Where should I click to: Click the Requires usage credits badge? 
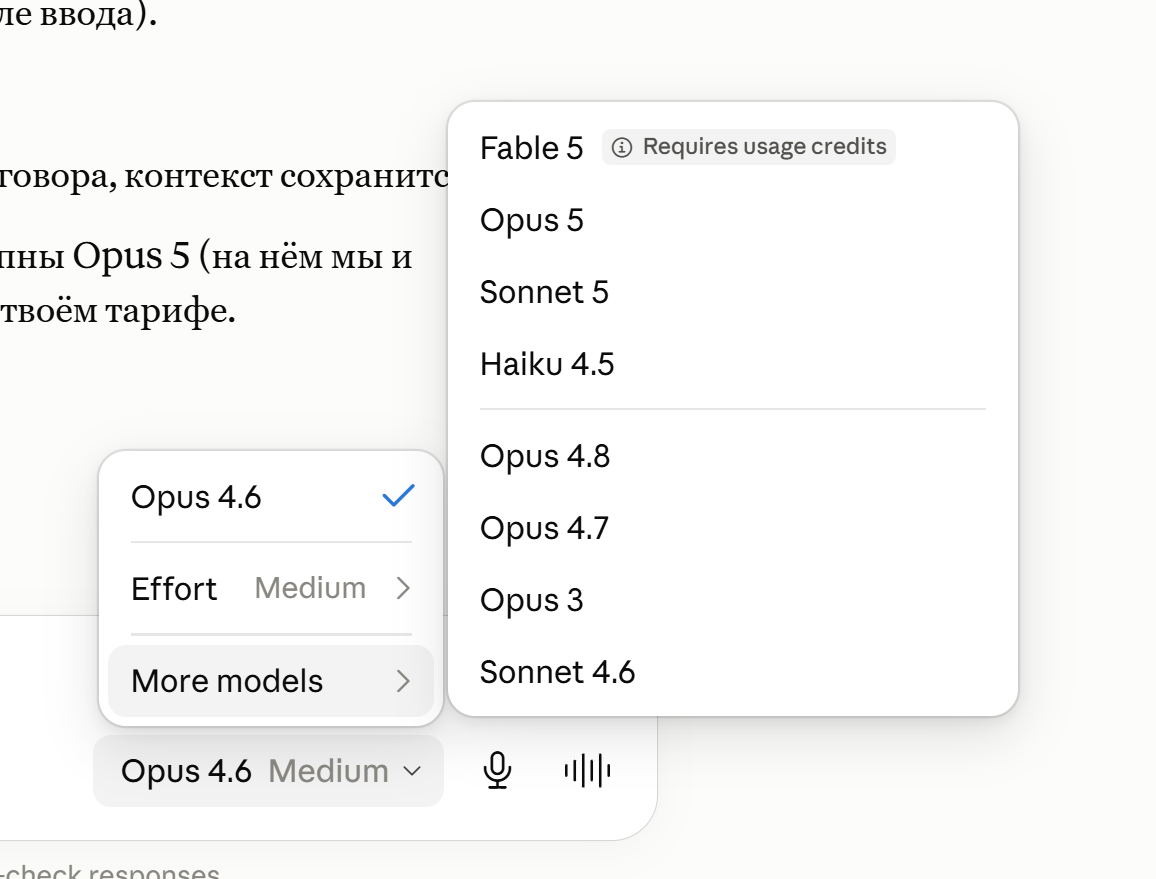748,147
